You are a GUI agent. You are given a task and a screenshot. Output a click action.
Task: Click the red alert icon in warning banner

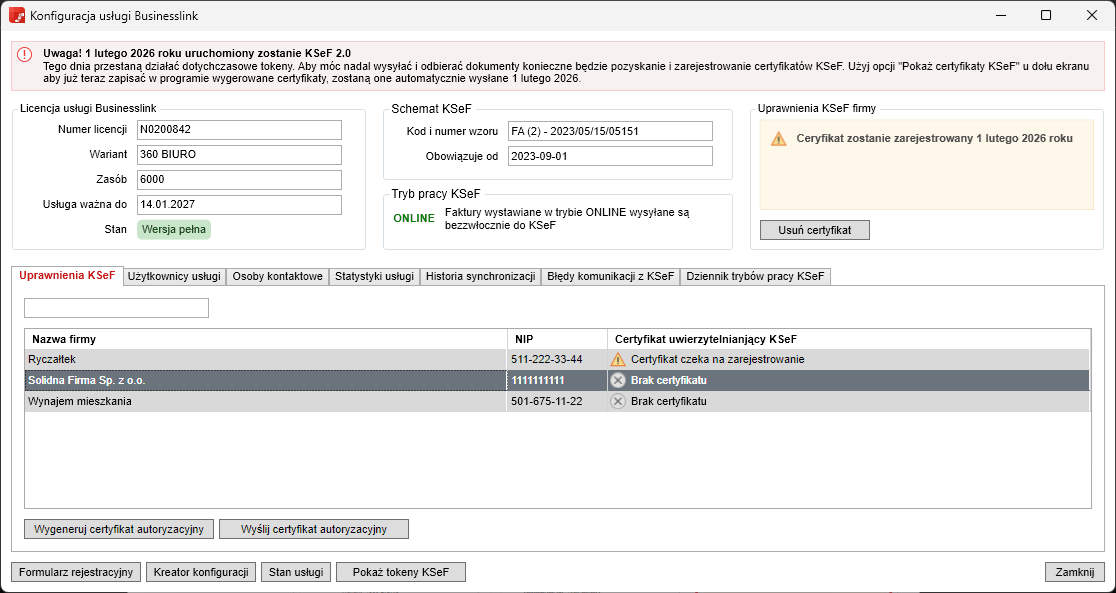point(25,55)
